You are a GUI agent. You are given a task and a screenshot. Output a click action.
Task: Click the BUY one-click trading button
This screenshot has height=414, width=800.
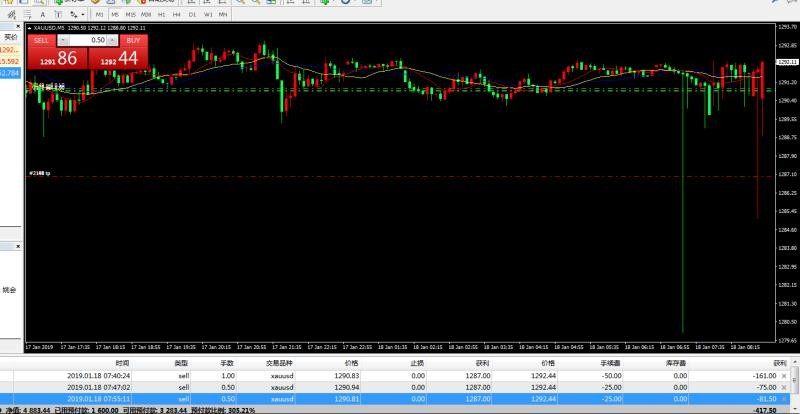tap(134, 40)
